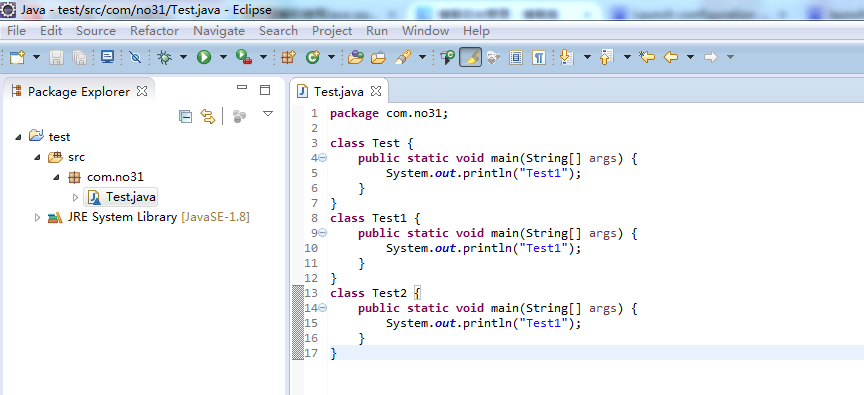This screenshot has width=864, height=395.
Task: Open the File menu
Action: (17, 31)
